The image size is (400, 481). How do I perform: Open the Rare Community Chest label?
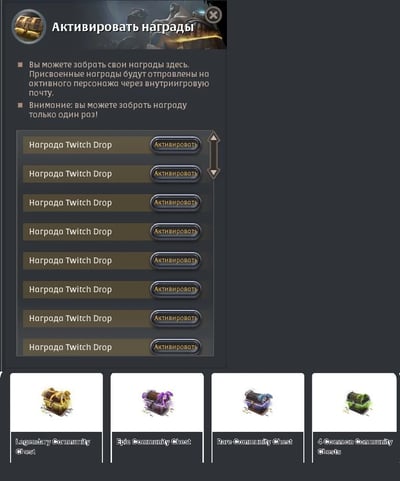coord(255,442)
